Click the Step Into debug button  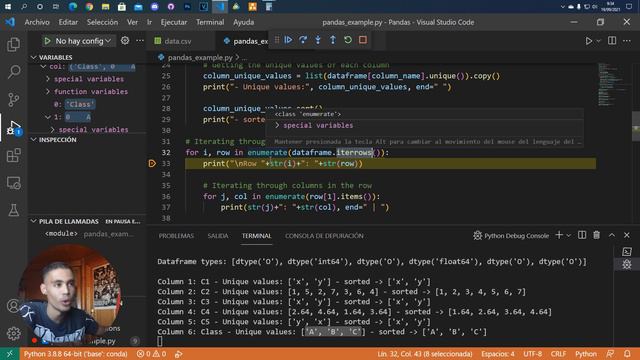[318, 40]
